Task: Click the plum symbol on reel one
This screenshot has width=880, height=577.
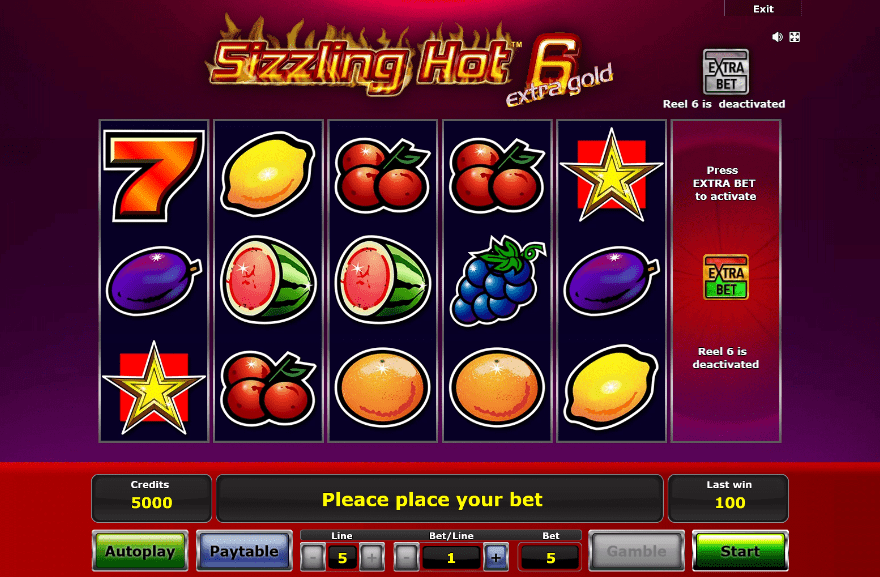Action: click(x=154, y=281)
